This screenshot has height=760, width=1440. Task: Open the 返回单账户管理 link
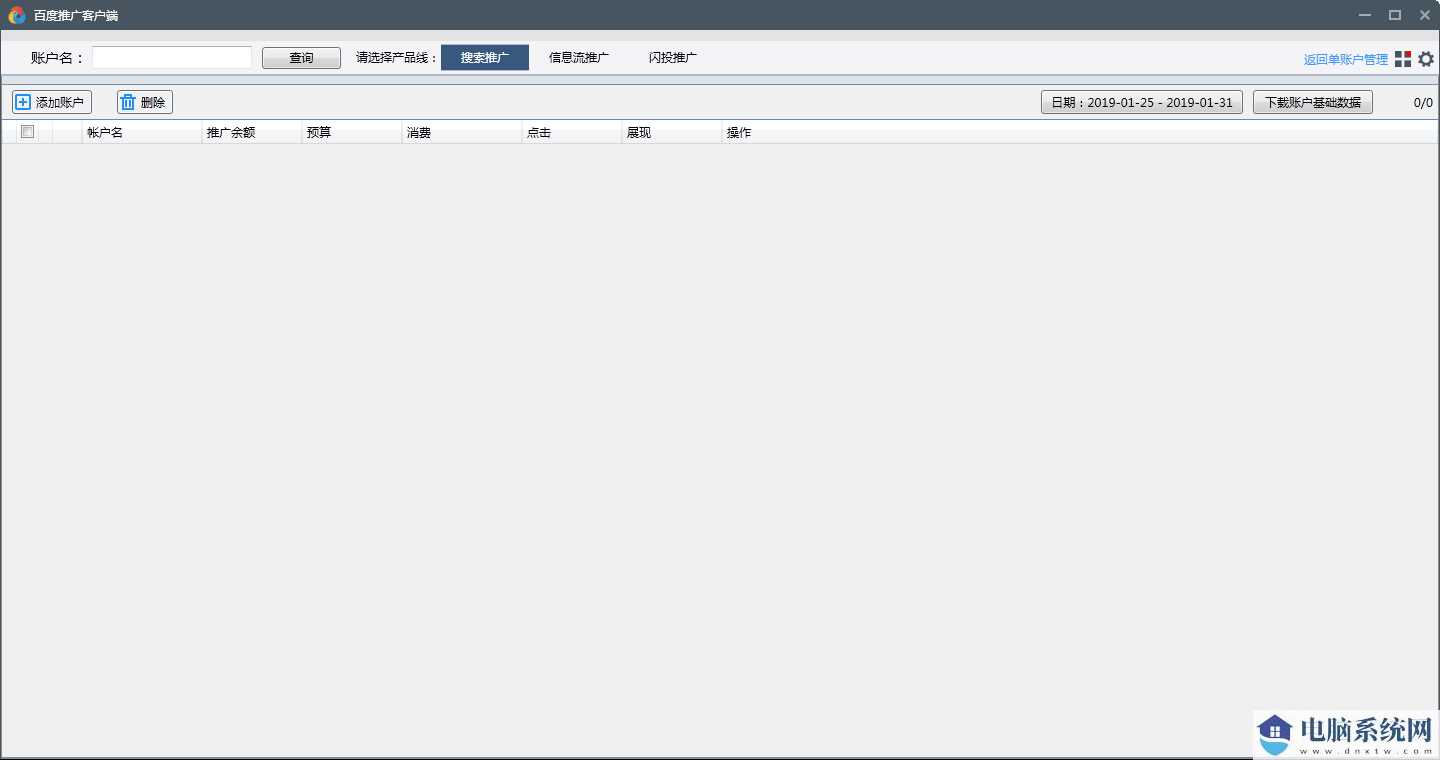(1346, 60)
